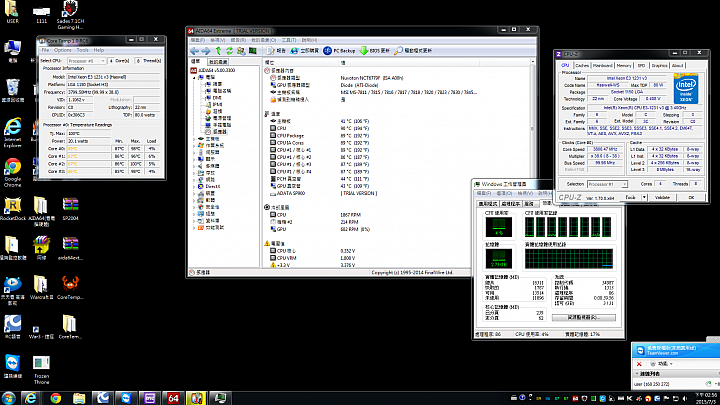The image size is (720, 405).
Task: Click Tools button in CPU-Z
Action: coord(630,197)
